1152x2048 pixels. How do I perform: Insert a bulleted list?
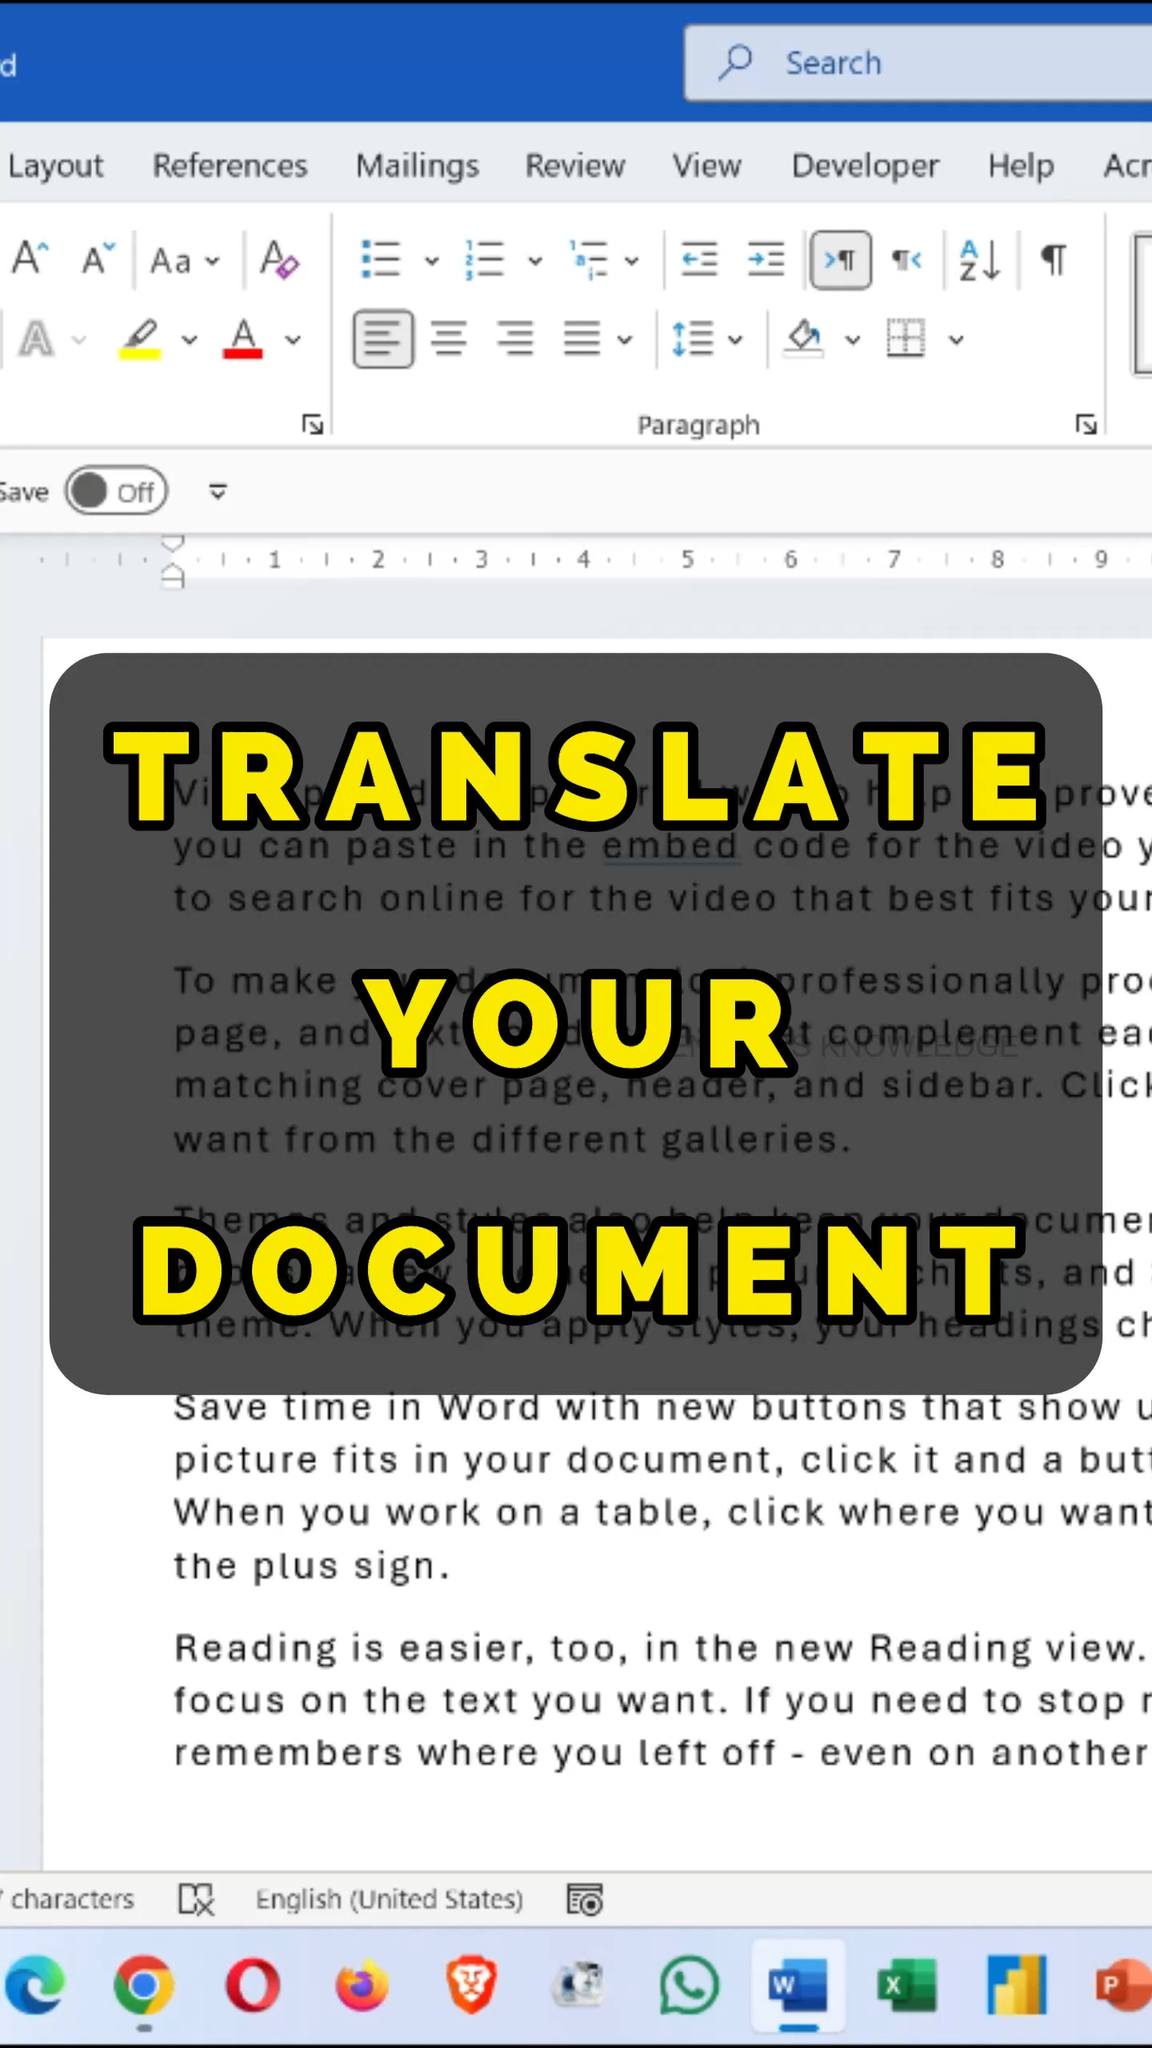pyautogui.click(x=381, y=260)
